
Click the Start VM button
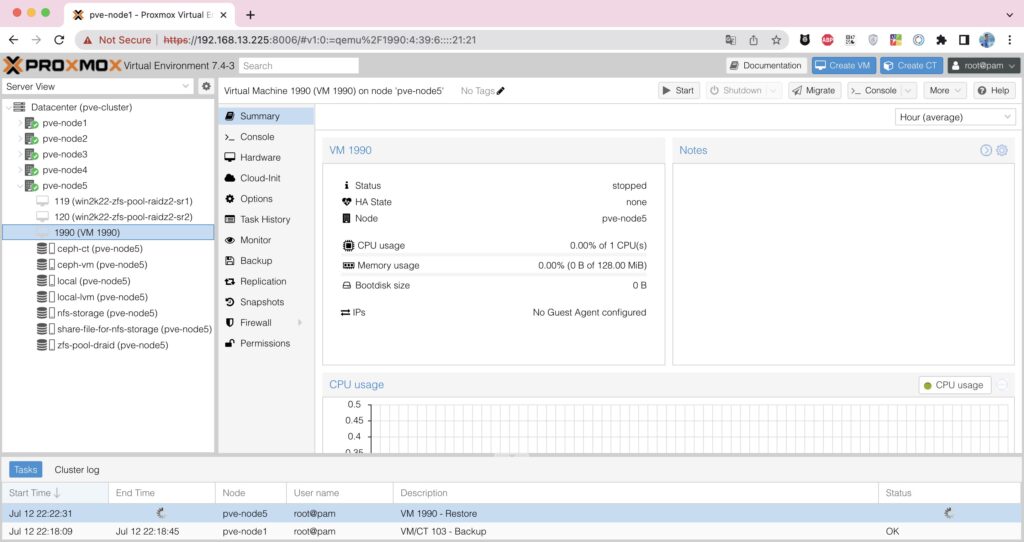679,91
